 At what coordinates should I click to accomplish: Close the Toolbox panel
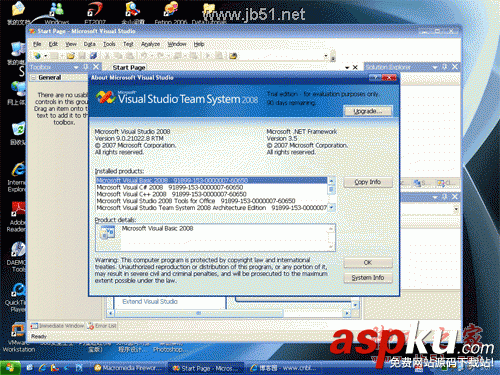click(96, 67)
